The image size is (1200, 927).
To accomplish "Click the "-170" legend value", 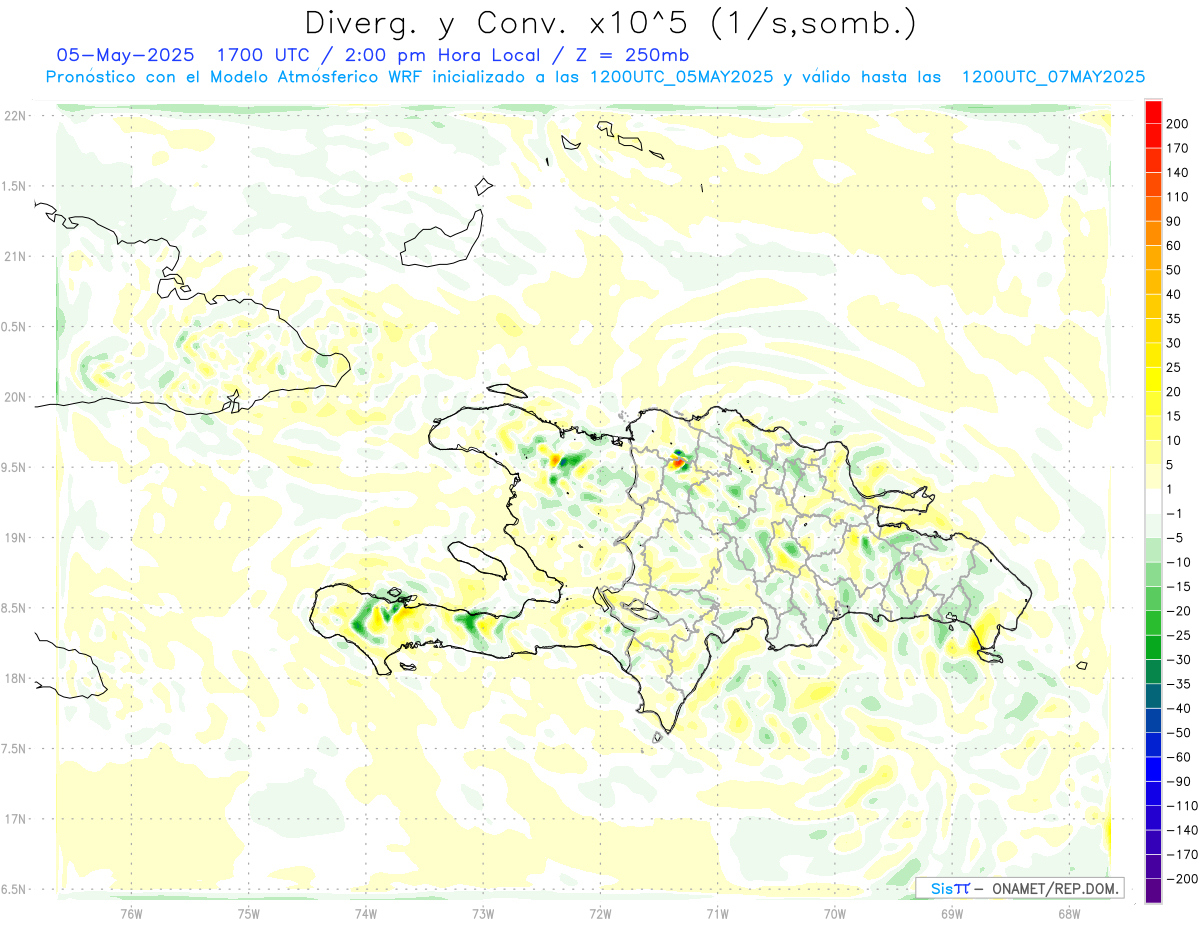I will pyautogui.click(x=1183, y=855).
